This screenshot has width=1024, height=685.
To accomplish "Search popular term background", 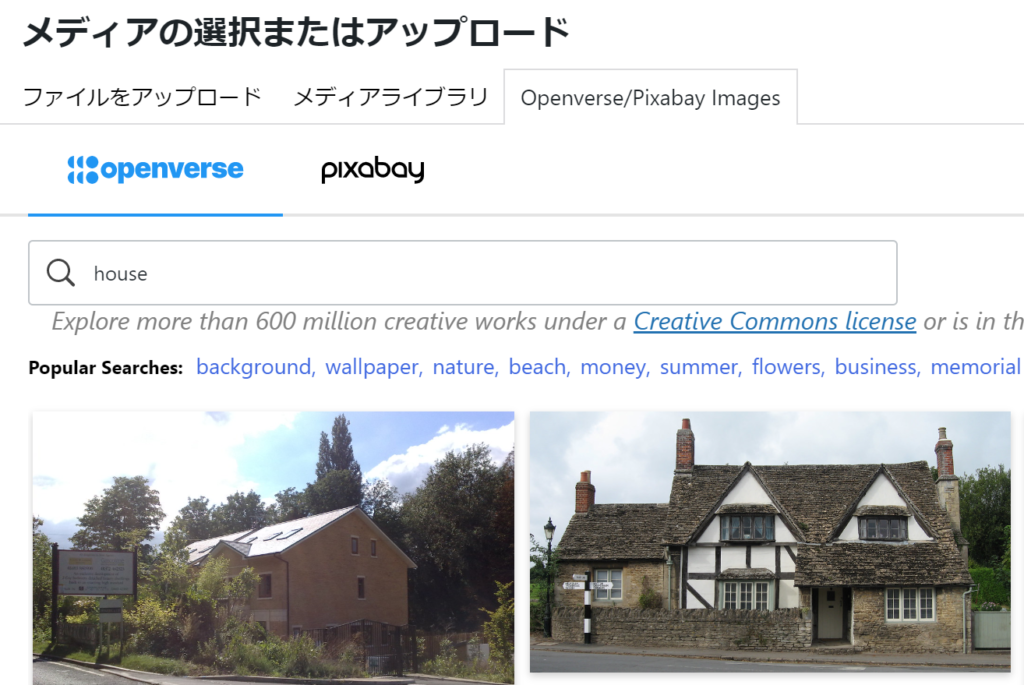I will [x=253, y=367].
